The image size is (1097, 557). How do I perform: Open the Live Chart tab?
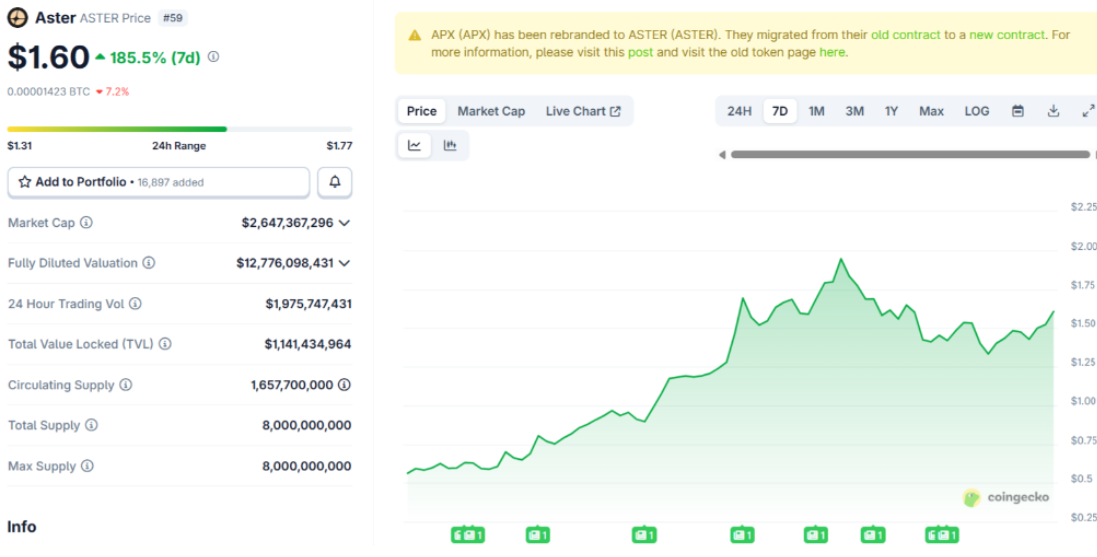pyautogui.click(x=582, y=111)
